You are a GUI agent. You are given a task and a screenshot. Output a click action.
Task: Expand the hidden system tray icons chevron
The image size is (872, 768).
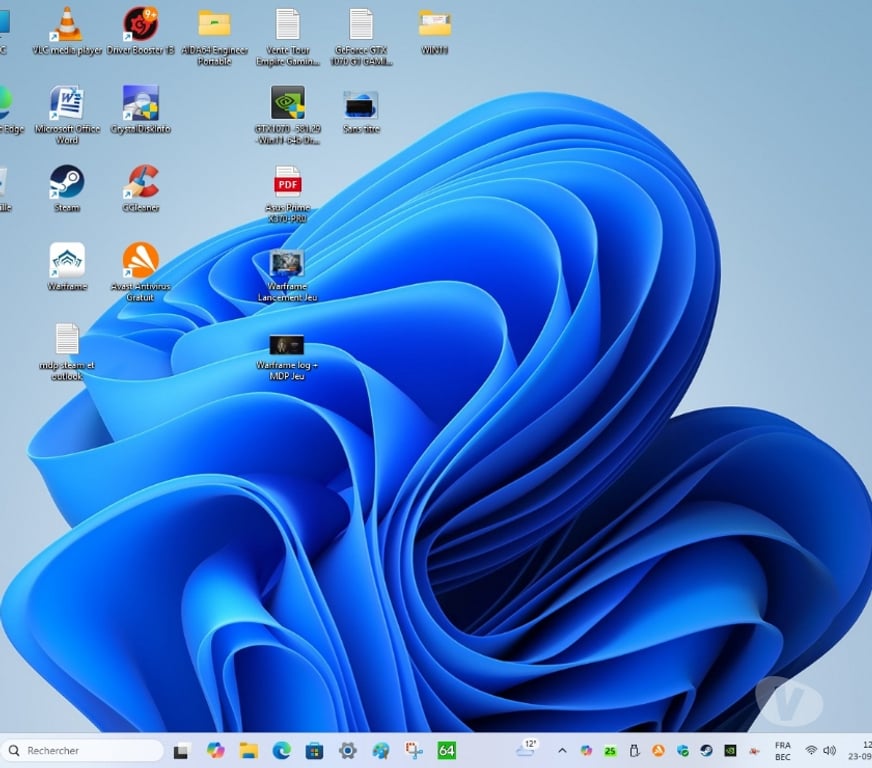coord(562,750)
